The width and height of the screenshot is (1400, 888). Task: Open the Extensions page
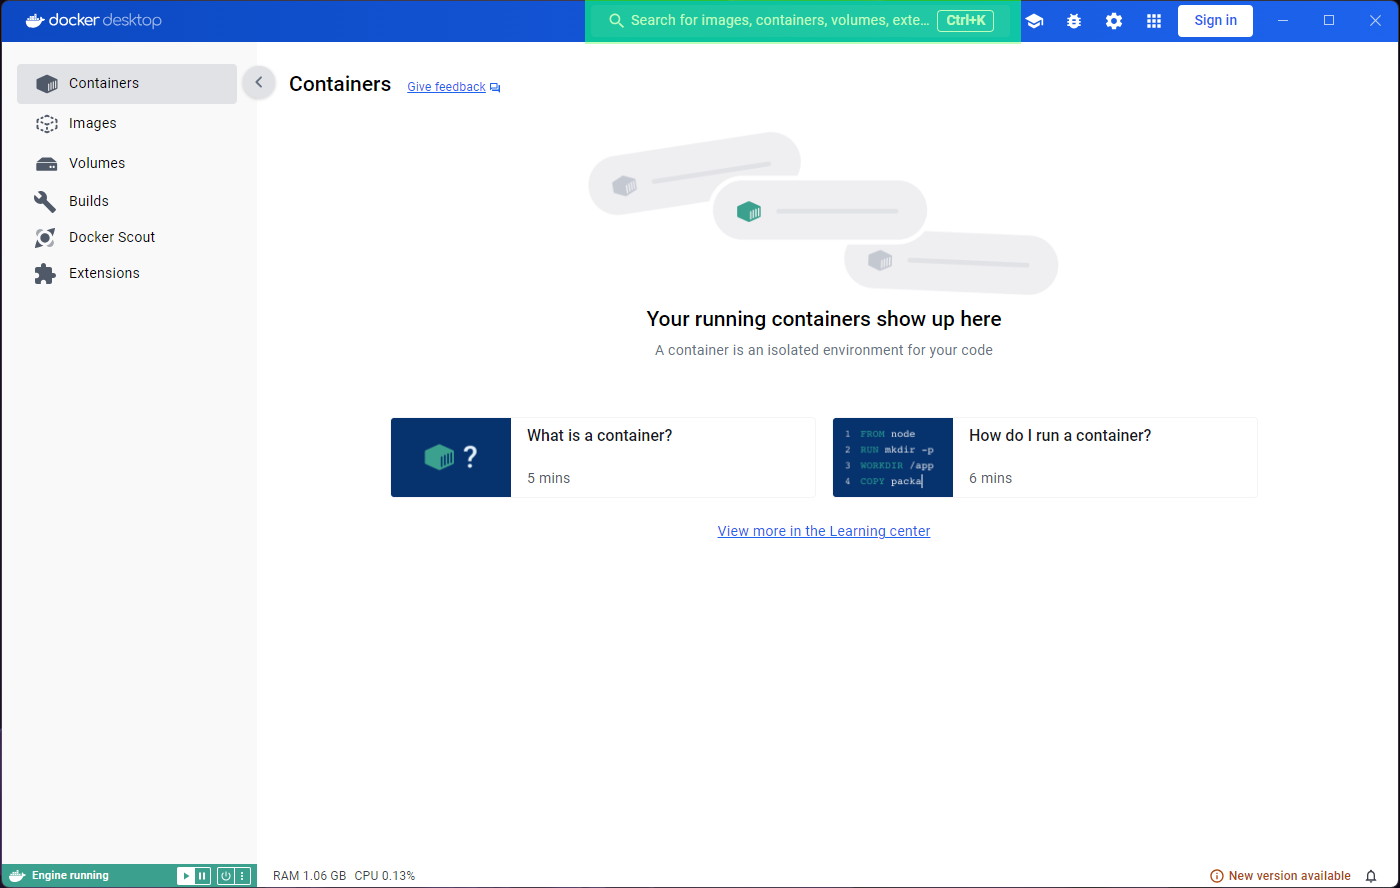coord(127,273)
